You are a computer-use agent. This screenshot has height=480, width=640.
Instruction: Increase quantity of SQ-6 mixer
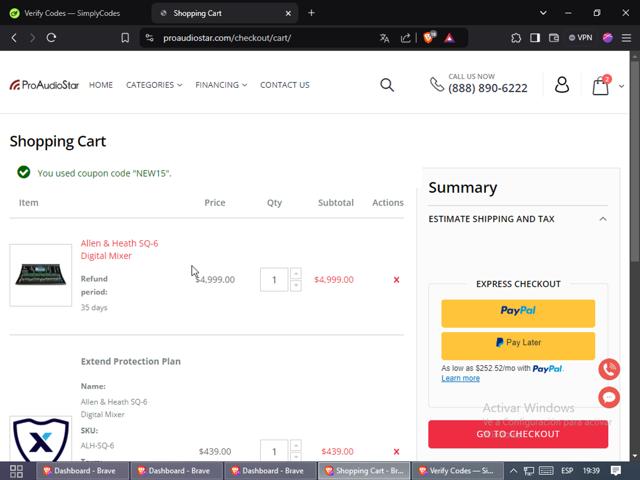pos(296,273)
